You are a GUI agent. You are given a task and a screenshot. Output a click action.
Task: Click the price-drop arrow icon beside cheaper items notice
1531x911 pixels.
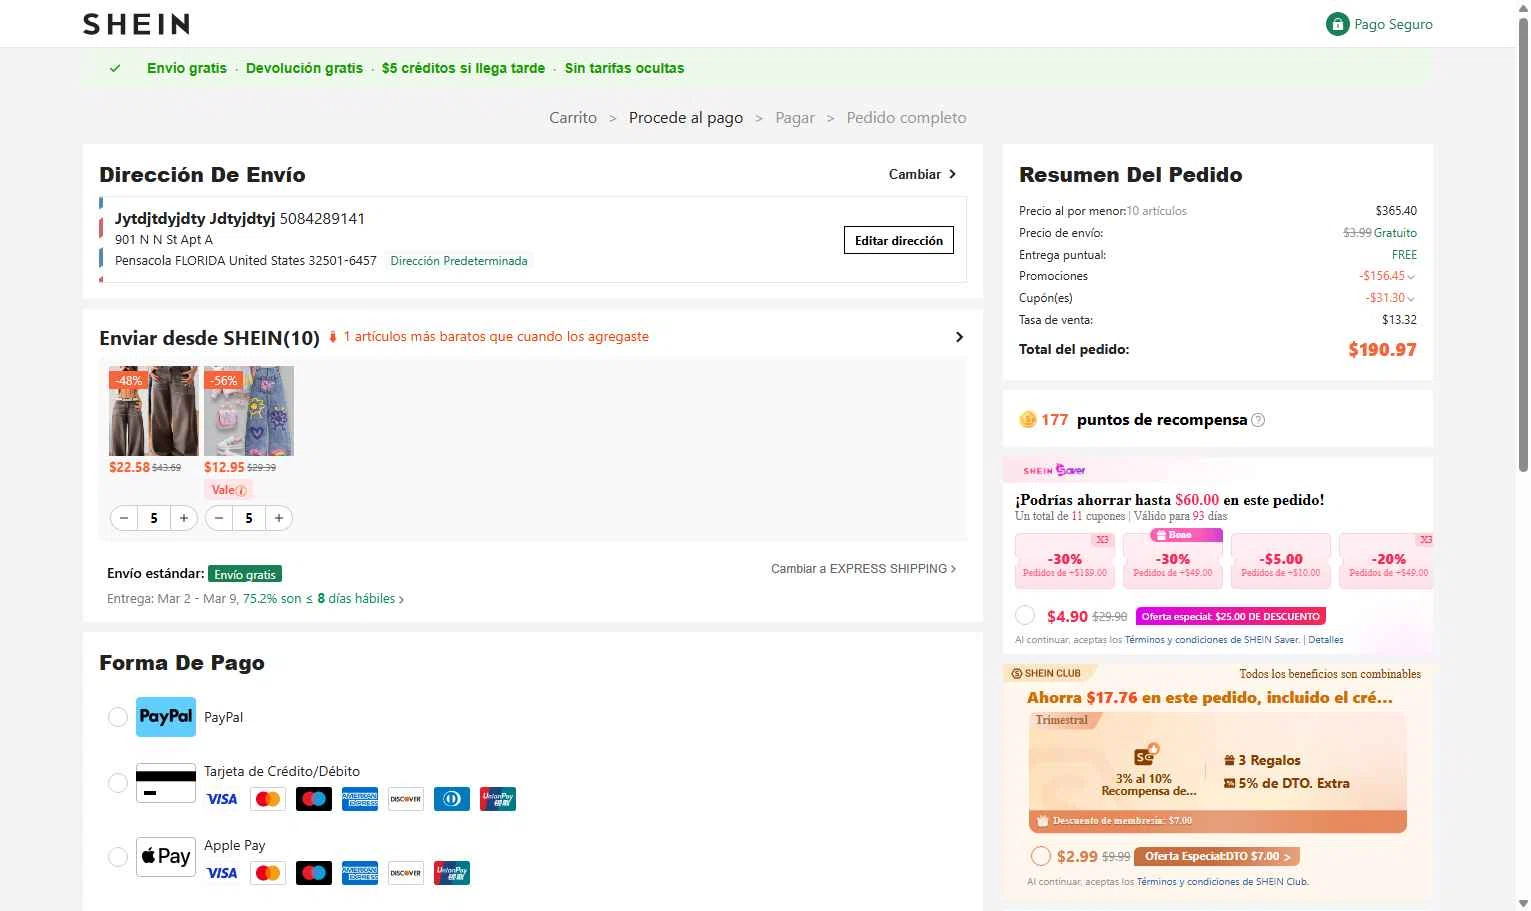click(x=333, y=337)
